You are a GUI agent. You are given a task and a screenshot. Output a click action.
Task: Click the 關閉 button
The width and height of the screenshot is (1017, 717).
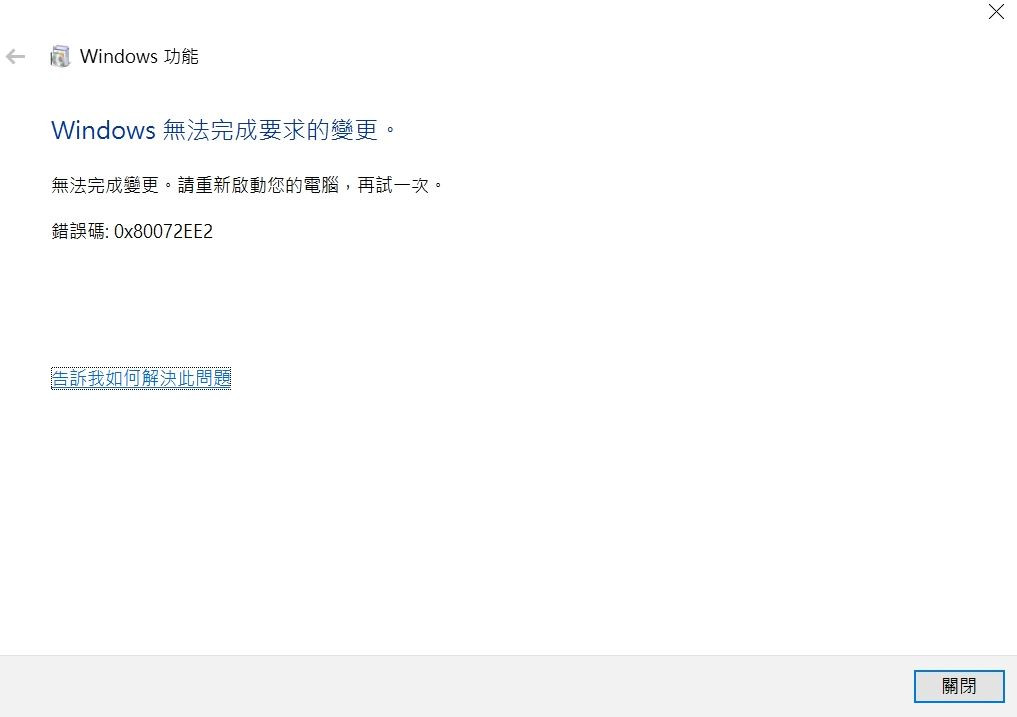pyautogui.click(x=959, y=686)
